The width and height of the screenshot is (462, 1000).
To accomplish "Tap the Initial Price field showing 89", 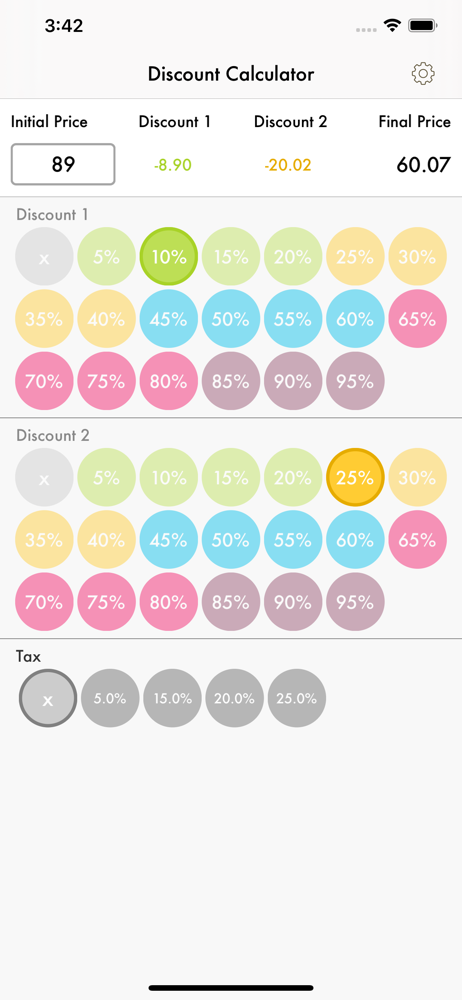I will click(x=63, y=165).
